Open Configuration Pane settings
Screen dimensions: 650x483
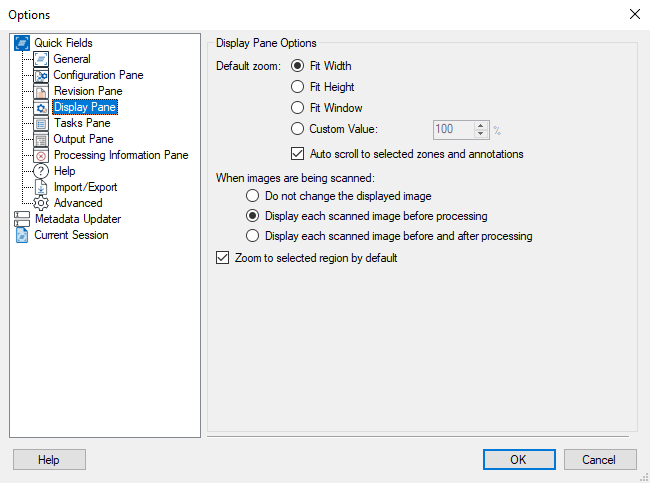[x=98, y=75]
